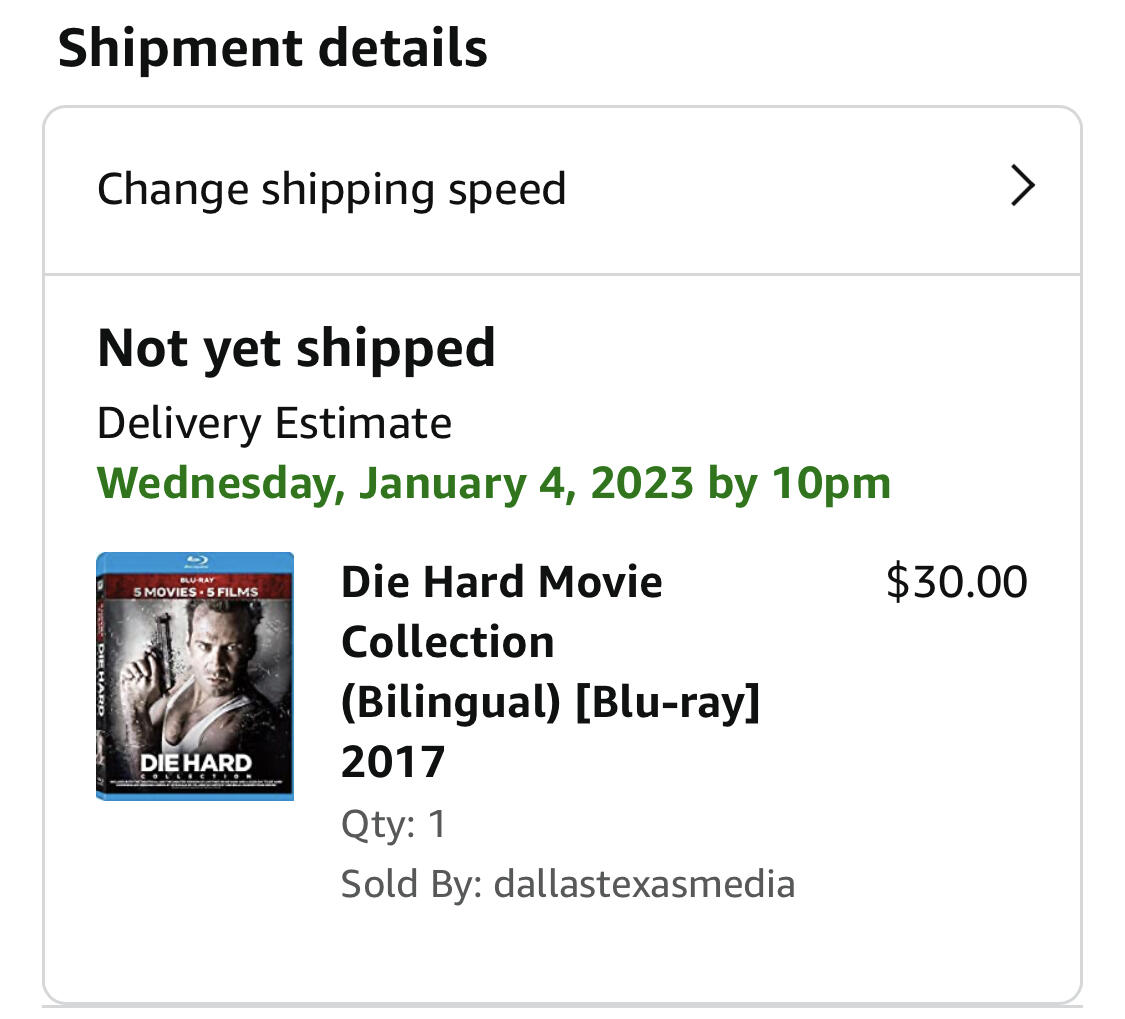Expand the Change shipping speed chevron arrow

[x=1022, y=187]
